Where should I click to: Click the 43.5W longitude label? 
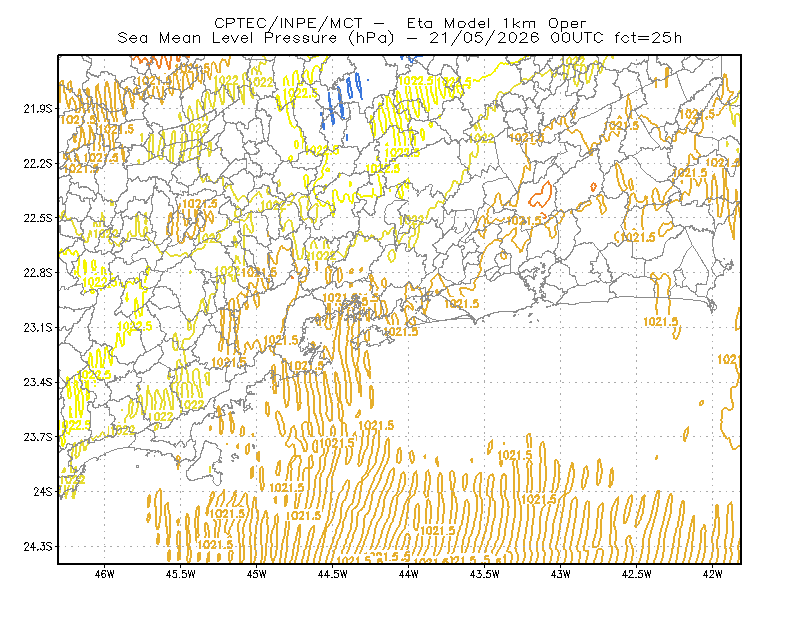[484, 574]
